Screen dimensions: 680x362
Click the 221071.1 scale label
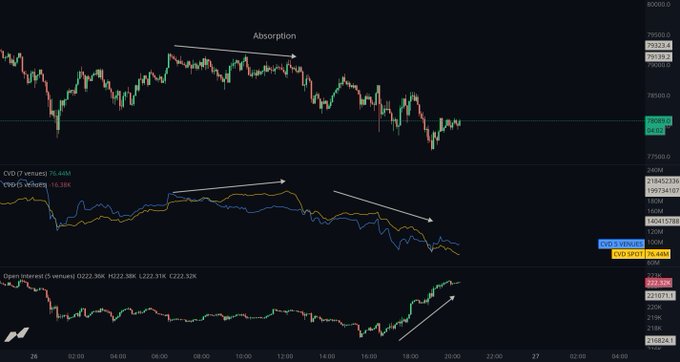pos(660,296)
